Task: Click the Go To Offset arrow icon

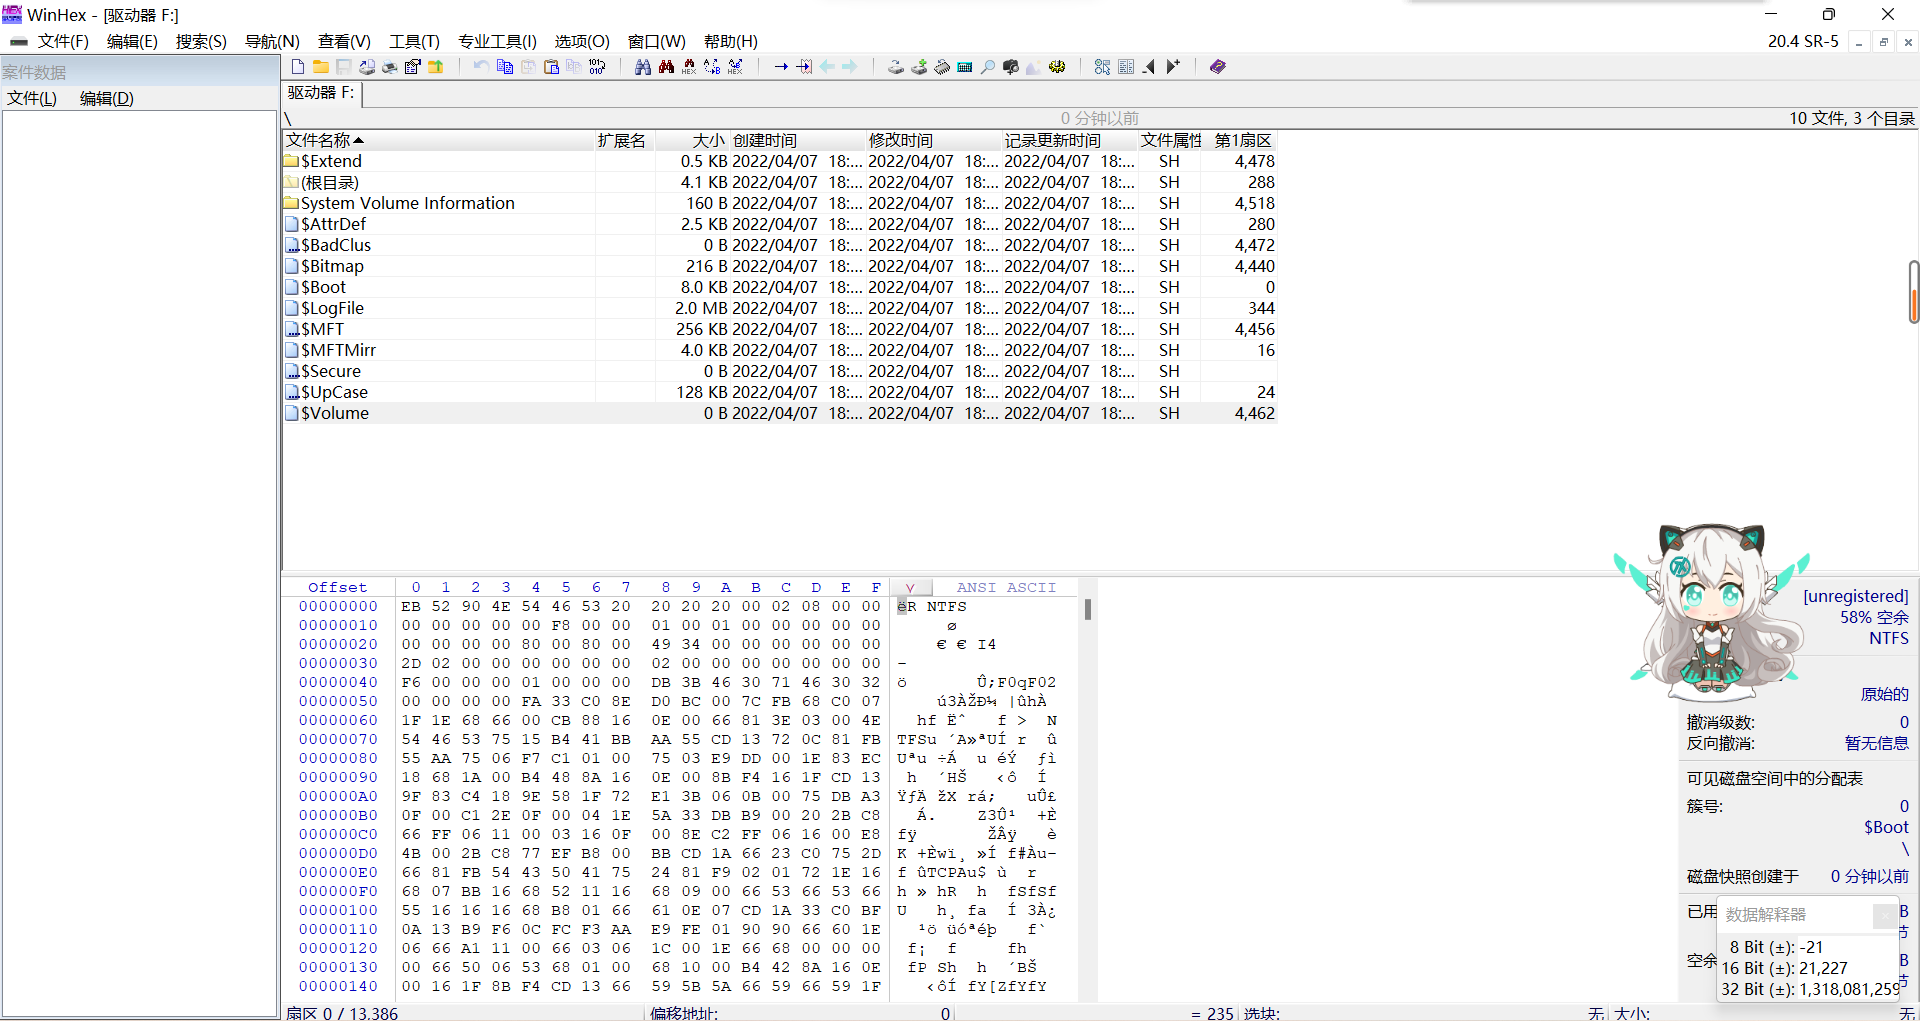Action: pyautogui.click(x=781, y=66)
